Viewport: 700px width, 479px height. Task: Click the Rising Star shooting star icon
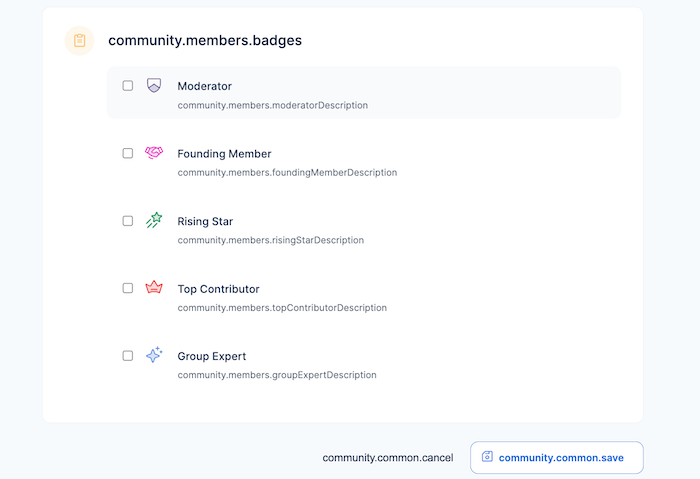click(154, 221)
